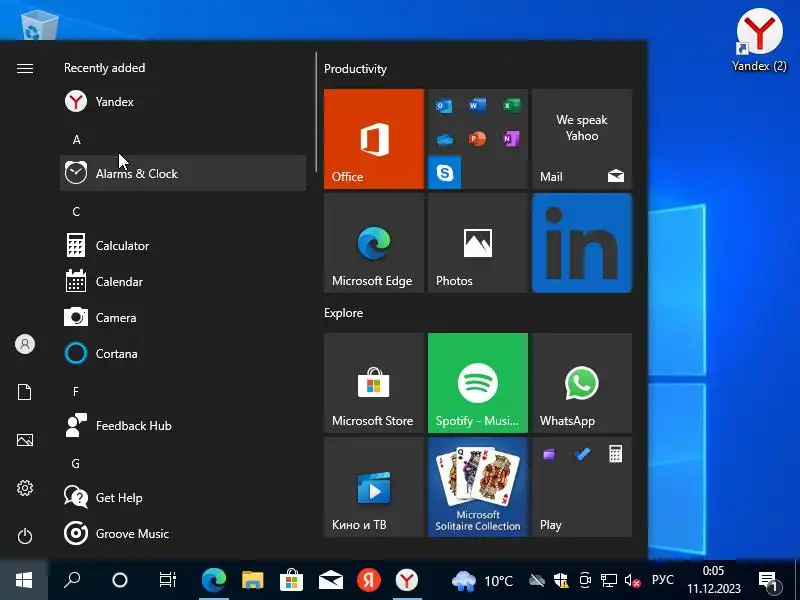
Task: Open Word icon in Office apps tile
Action: pyautogui.click(x=478, y=106)
